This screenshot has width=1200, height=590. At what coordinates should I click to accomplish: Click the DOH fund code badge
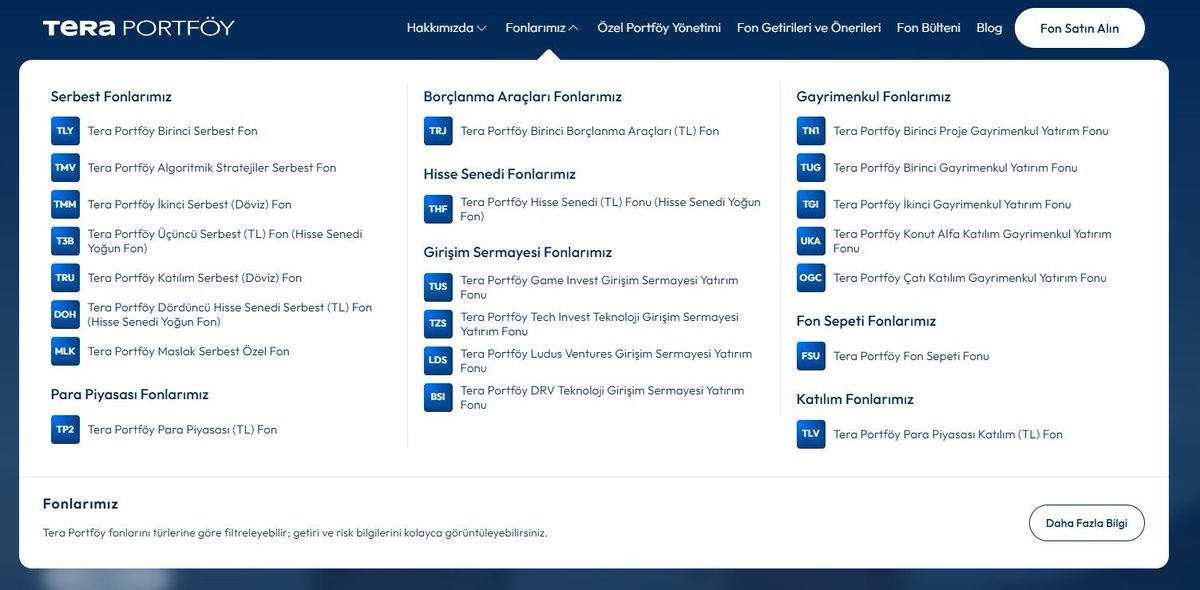pyautogui.click(x=65, y=315)
